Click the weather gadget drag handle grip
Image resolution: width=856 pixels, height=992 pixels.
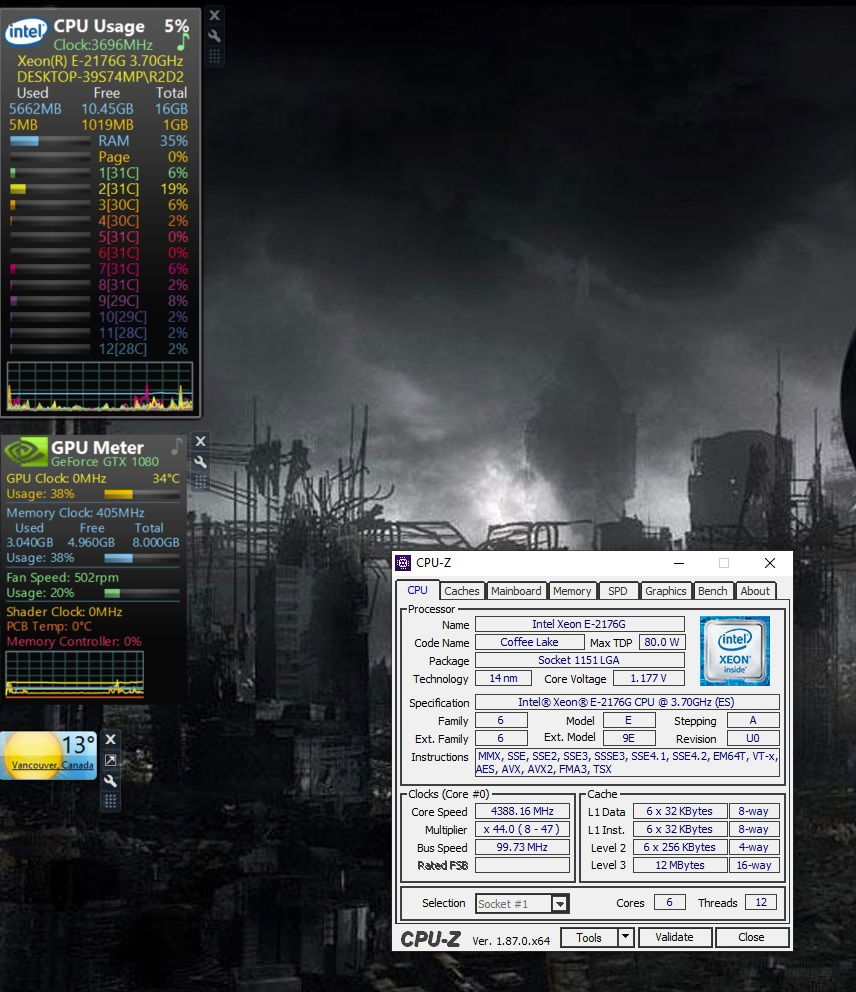pyautogui.click(x=111, y=801)
